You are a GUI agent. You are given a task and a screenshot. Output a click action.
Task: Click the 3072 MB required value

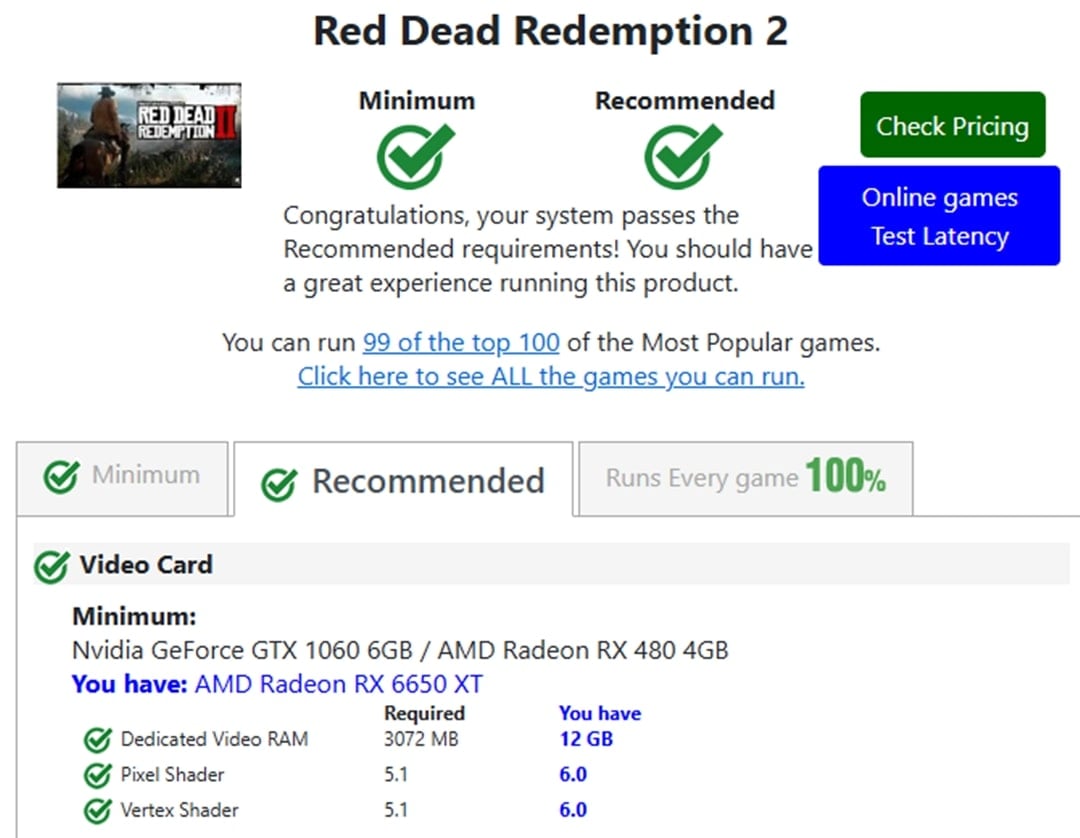point(421,739)
